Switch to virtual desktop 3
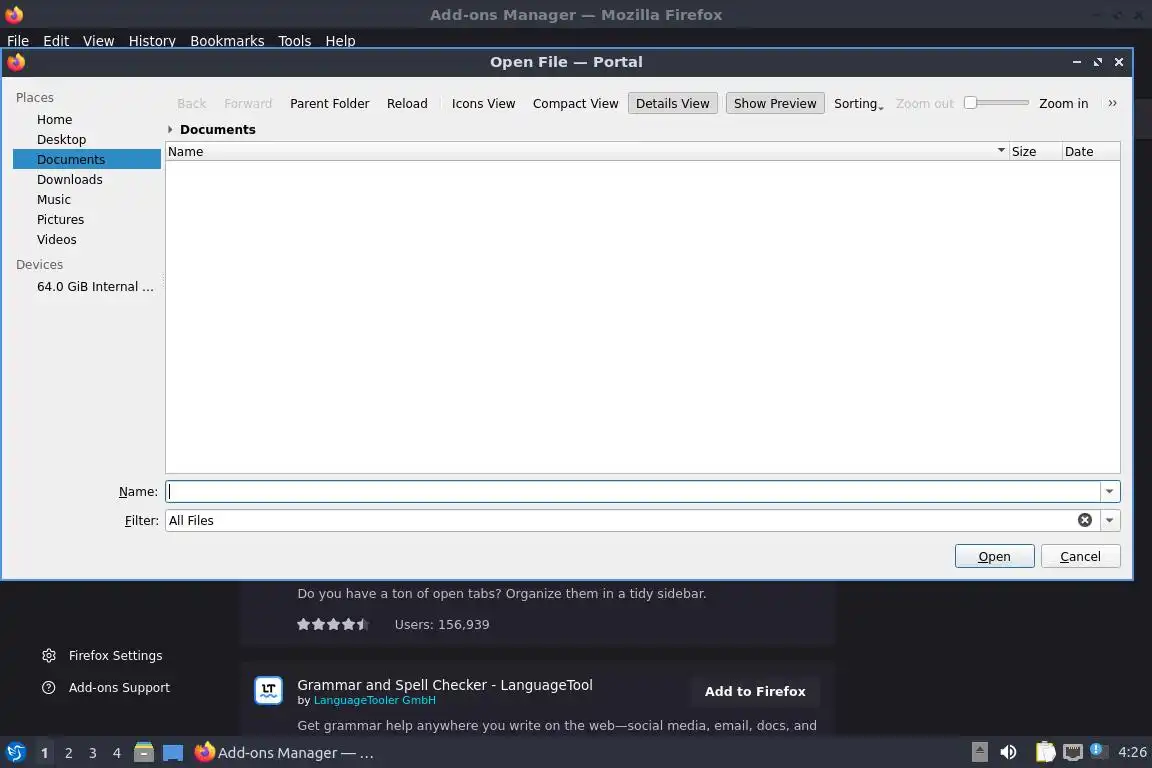The width and height of the screenshot is (1152, 768). click(x=93, y=753)
